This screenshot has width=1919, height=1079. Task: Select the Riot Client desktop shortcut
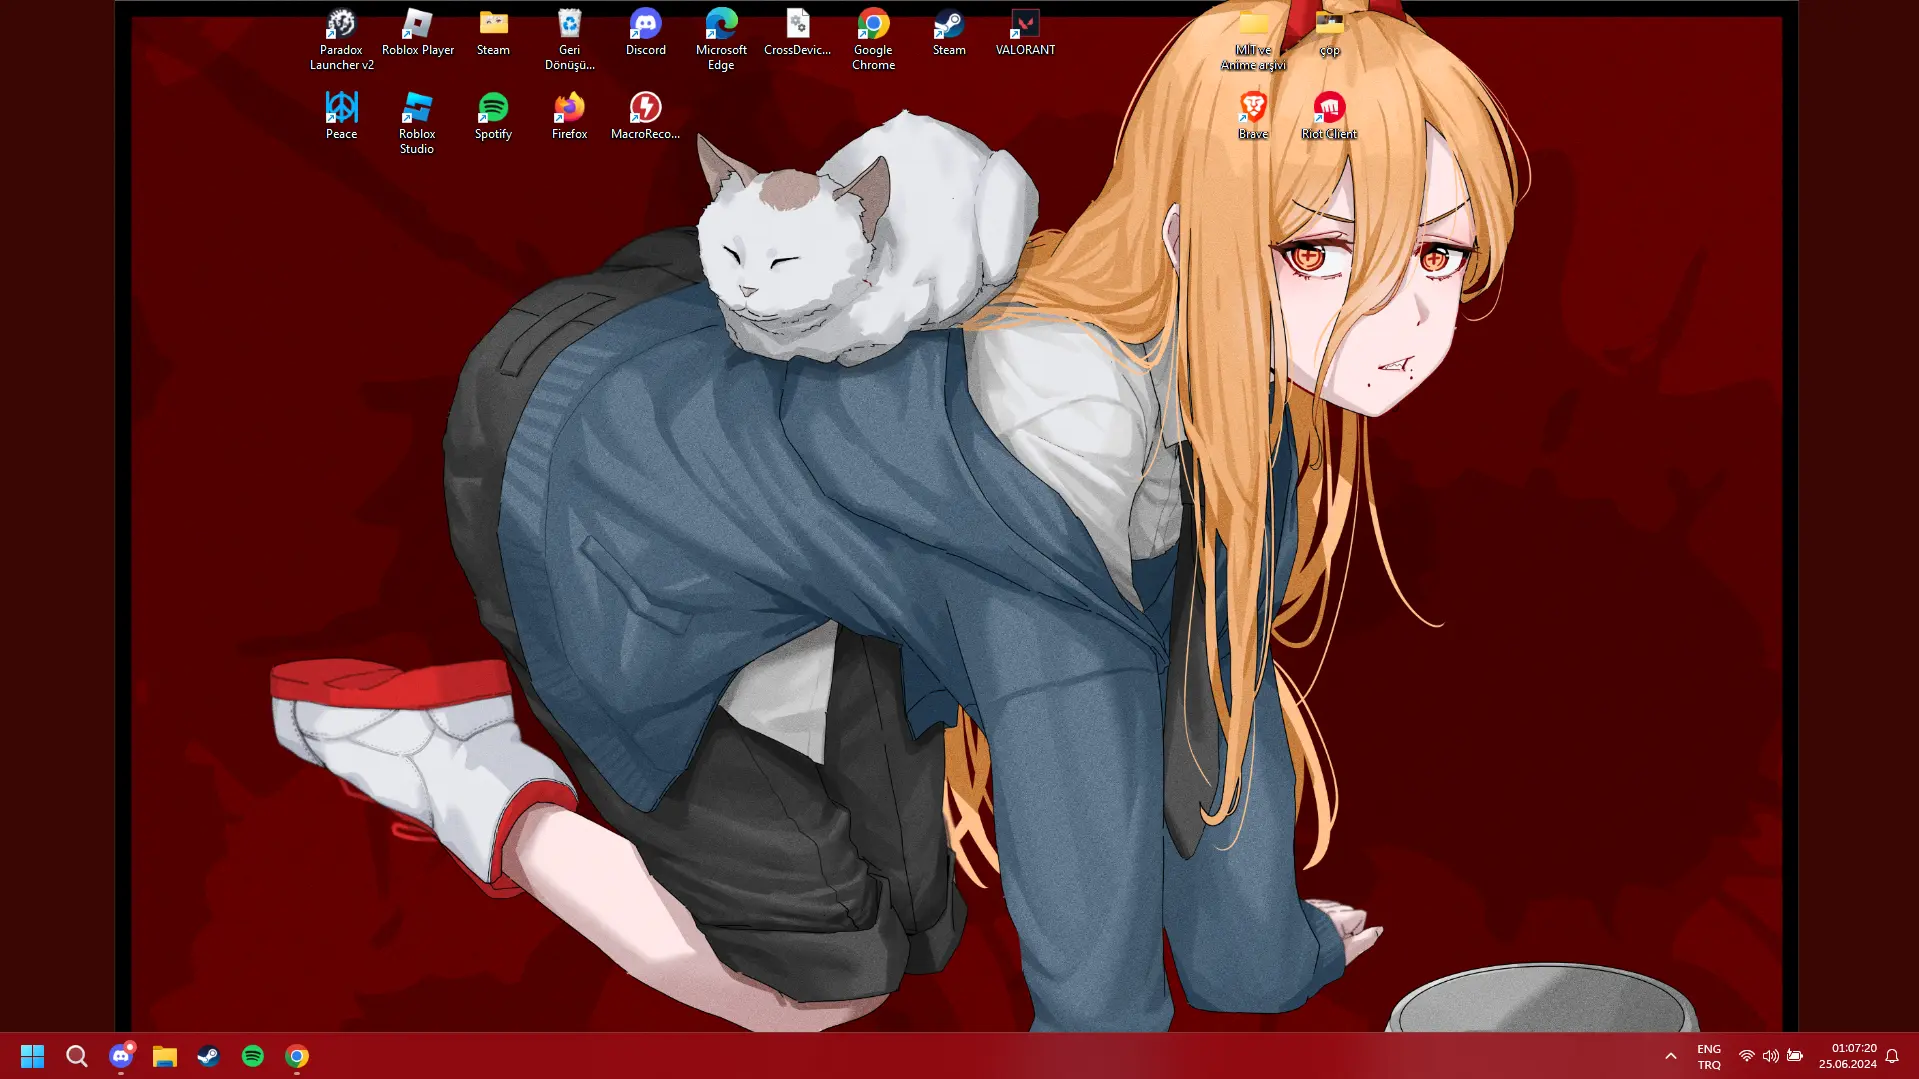[x=1329, y=117]
